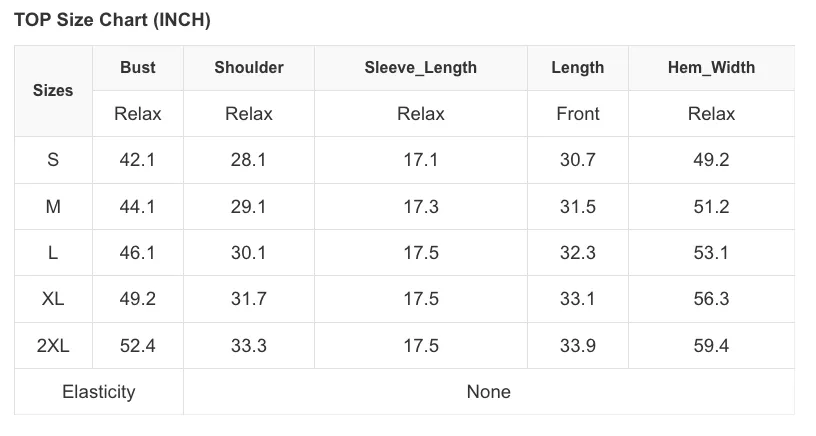Click the Elasticity row label
The width and height of the screenshot is (816, 436).
point(99,392)
